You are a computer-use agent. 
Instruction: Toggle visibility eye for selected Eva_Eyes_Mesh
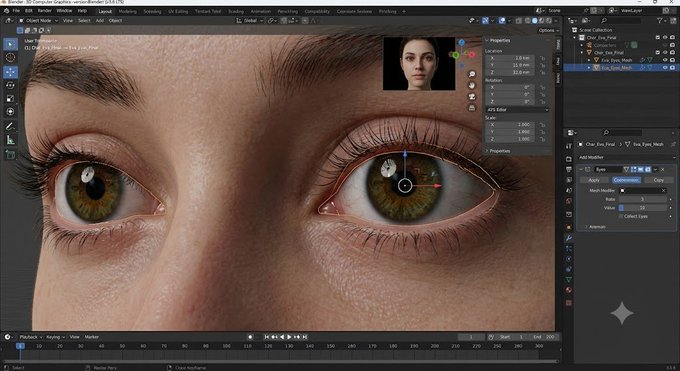(x=665, y=68)
